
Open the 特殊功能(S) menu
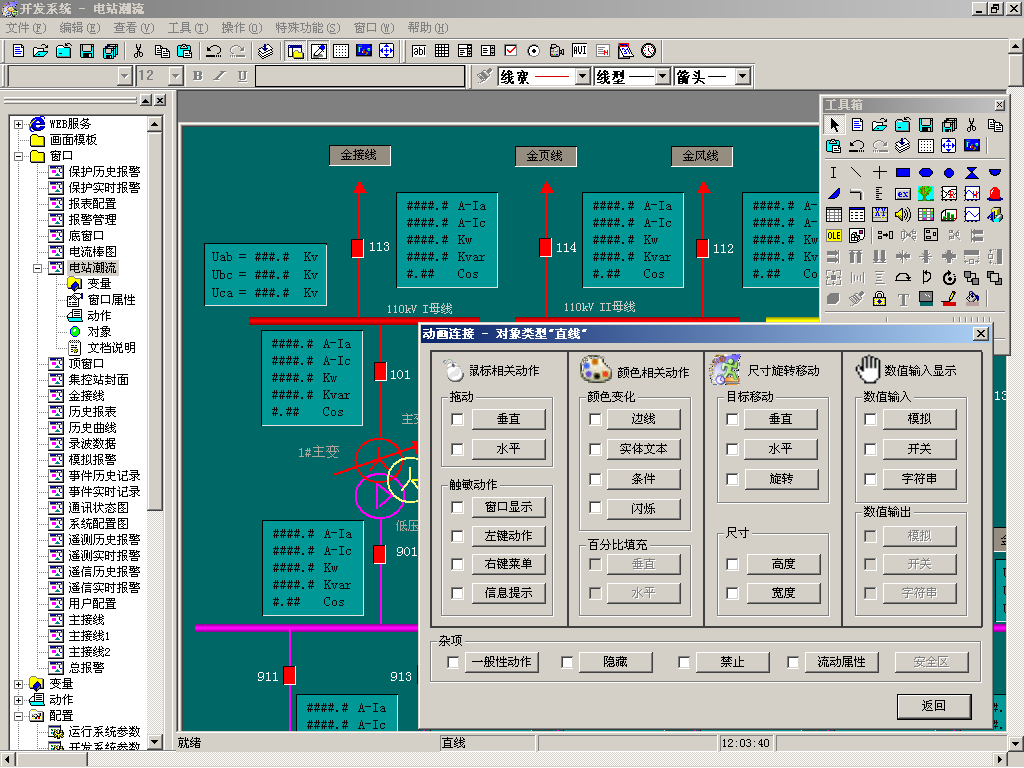click(308, 27)
